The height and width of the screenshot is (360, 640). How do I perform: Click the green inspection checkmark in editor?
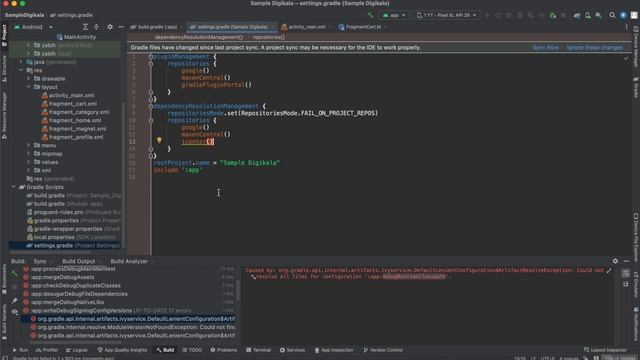(x=626, y=58)
